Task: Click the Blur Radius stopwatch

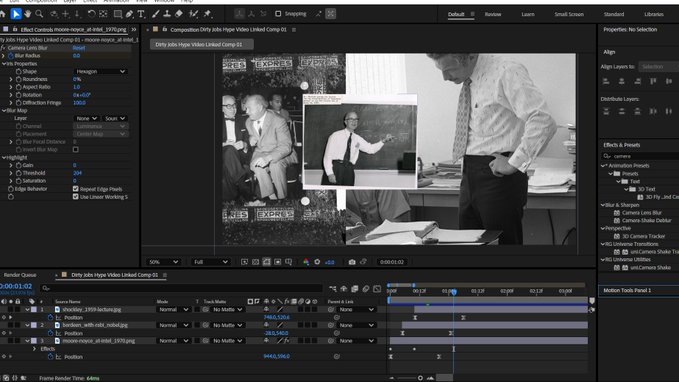Action: 11,56
